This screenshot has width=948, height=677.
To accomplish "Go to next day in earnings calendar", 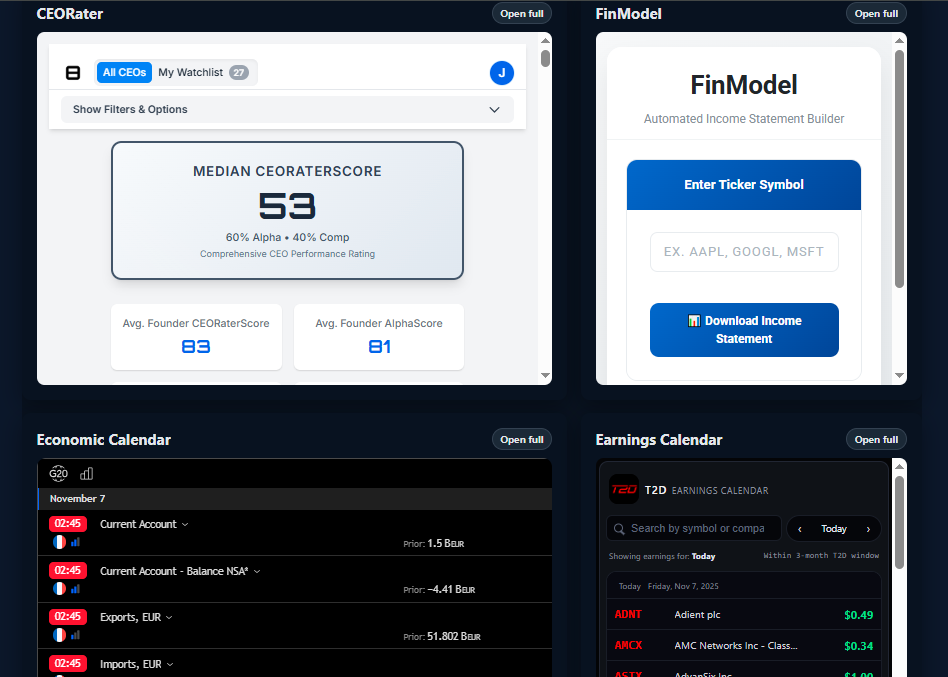I will pyautogui.click(x=868, y=529).
